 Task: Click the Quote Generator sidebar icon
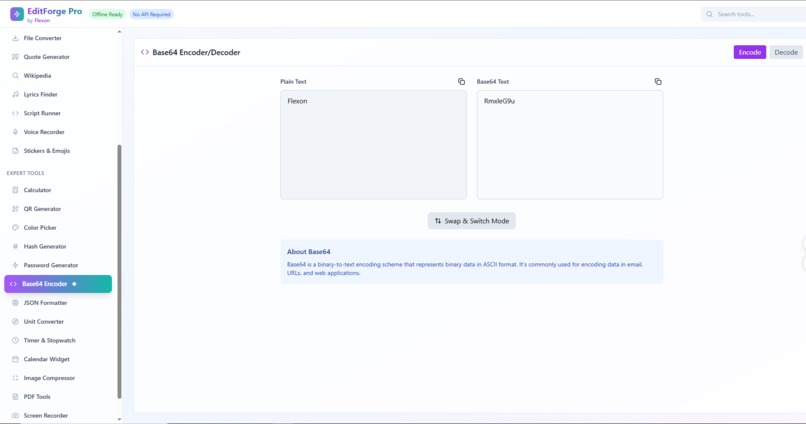point(15,57)
